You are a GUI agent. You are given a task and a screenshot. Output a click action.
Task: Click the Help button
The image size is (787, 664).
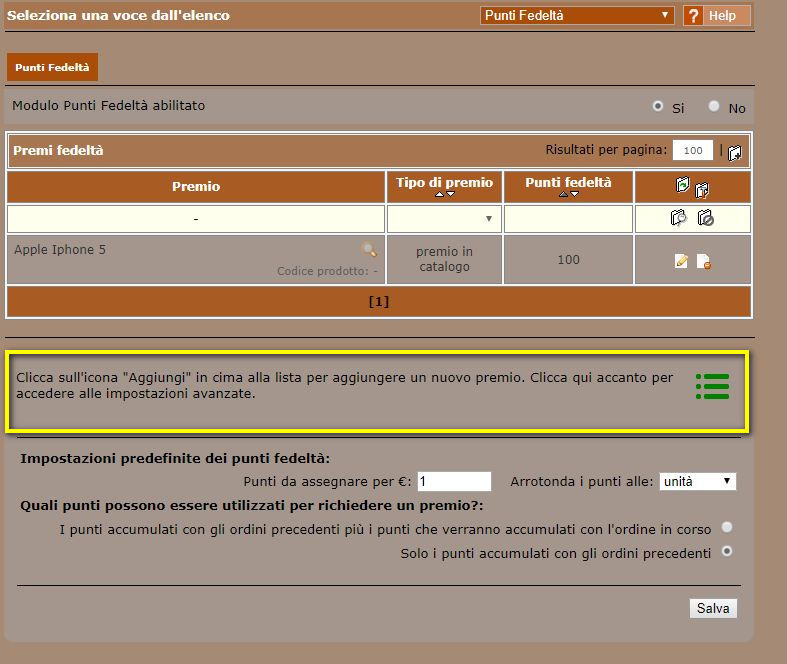717,16
